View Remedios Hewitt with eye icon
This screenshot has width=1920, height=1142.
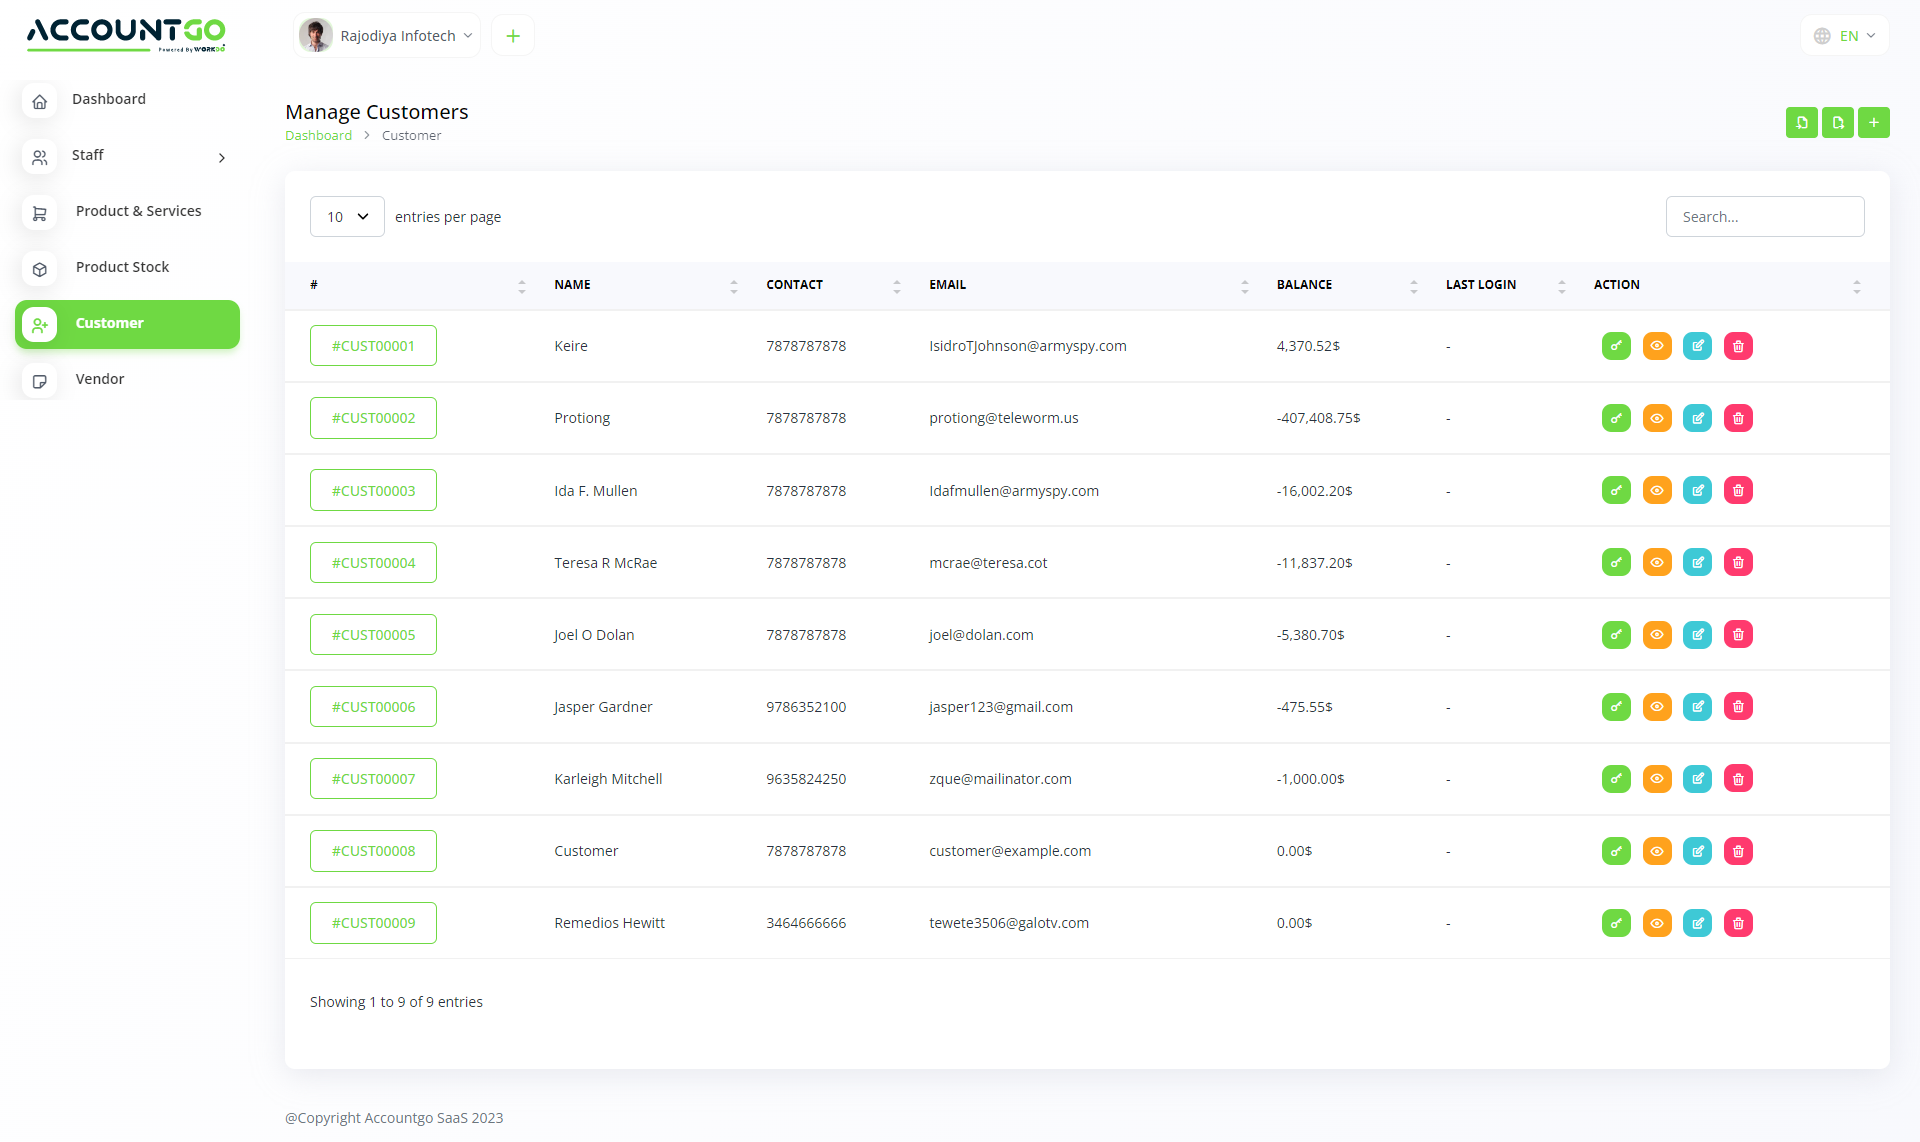tap(1657, 923)
